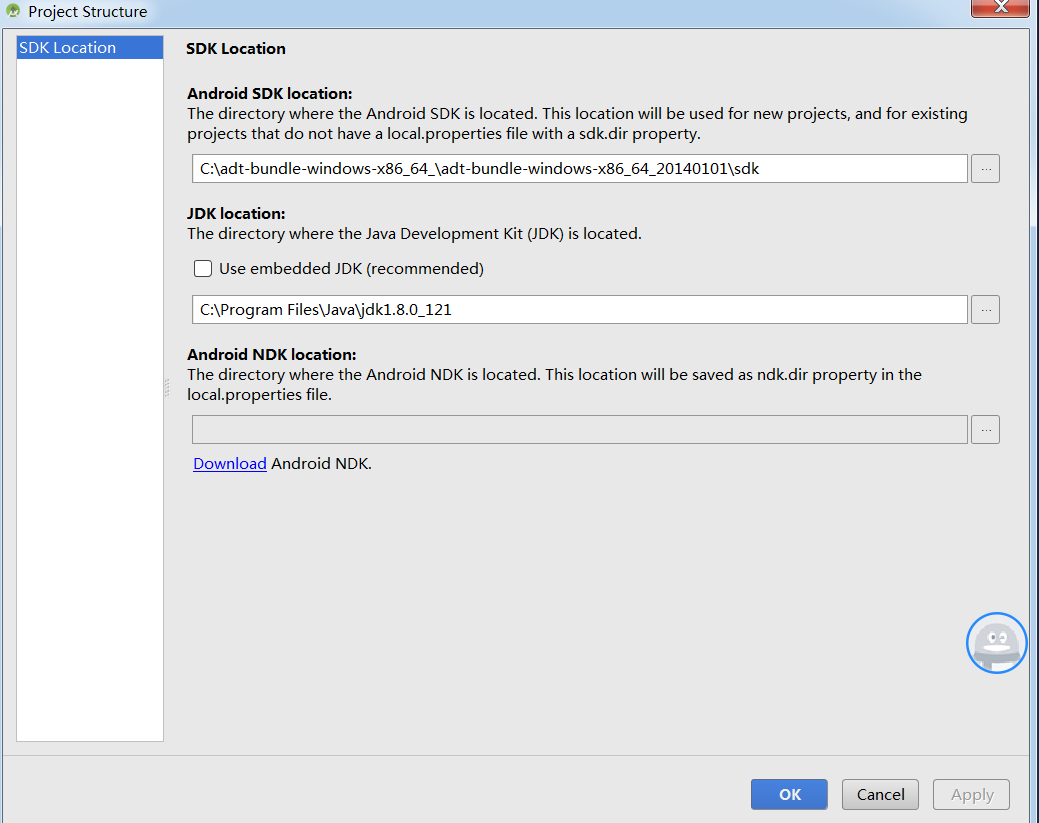Dismiss the dialog with the Cancel button
The width and height of the screenshot is (1039, 823).
pyautogui.click(x=880, y=795)
